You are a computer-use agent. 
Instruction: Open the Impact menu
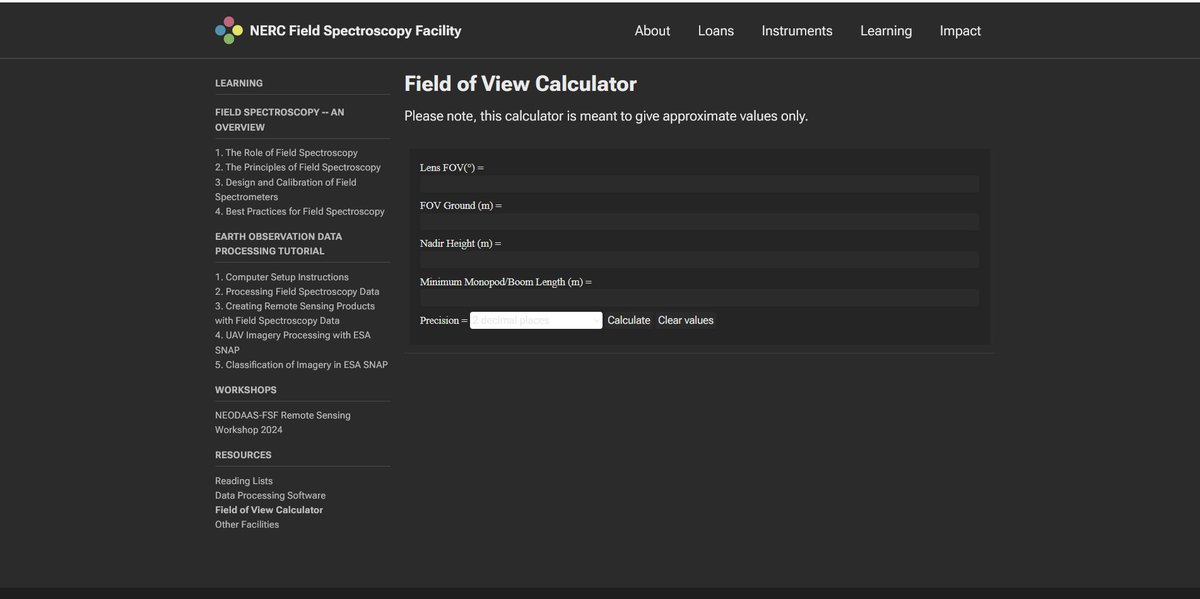pyautogui.click(x=960, y=31)
